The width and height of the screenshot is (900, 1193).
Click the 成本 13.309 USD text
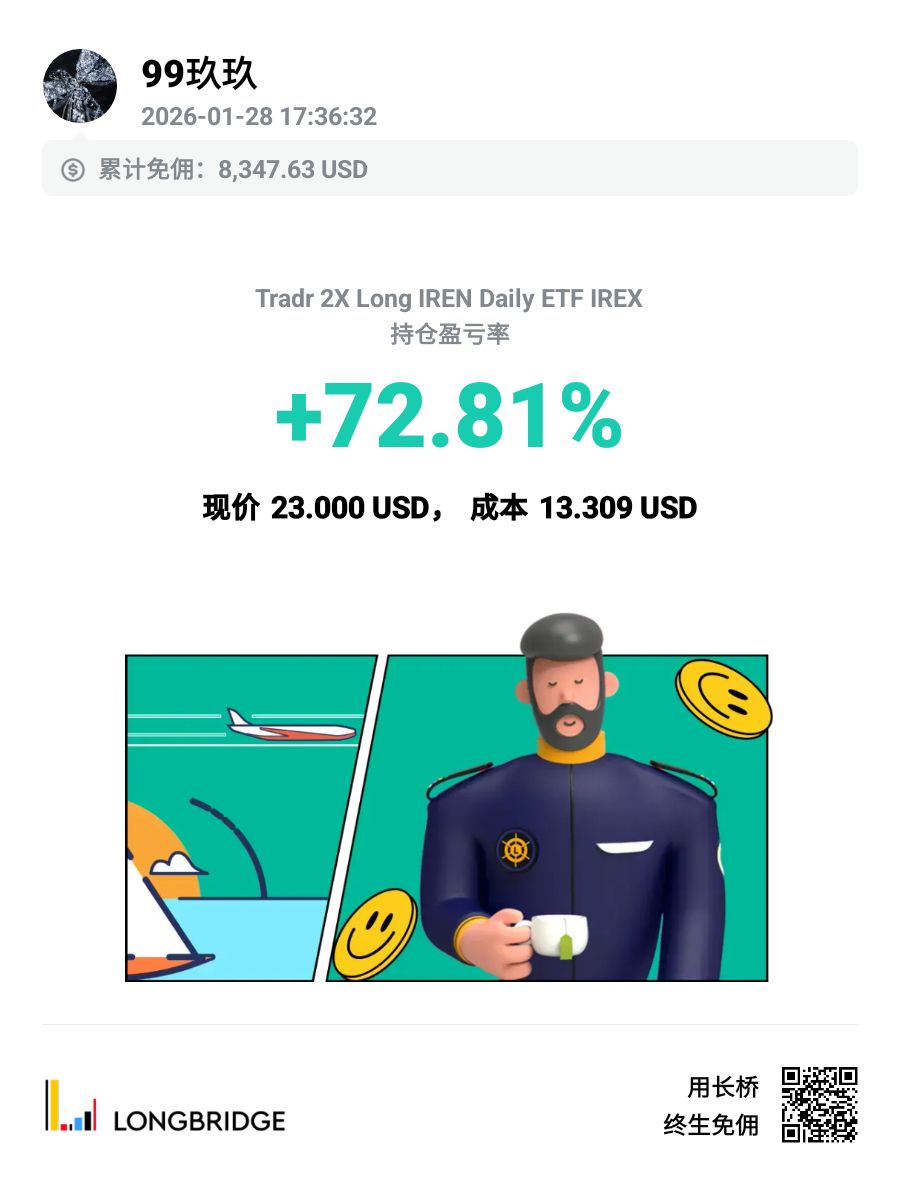[x=583, y=508]
